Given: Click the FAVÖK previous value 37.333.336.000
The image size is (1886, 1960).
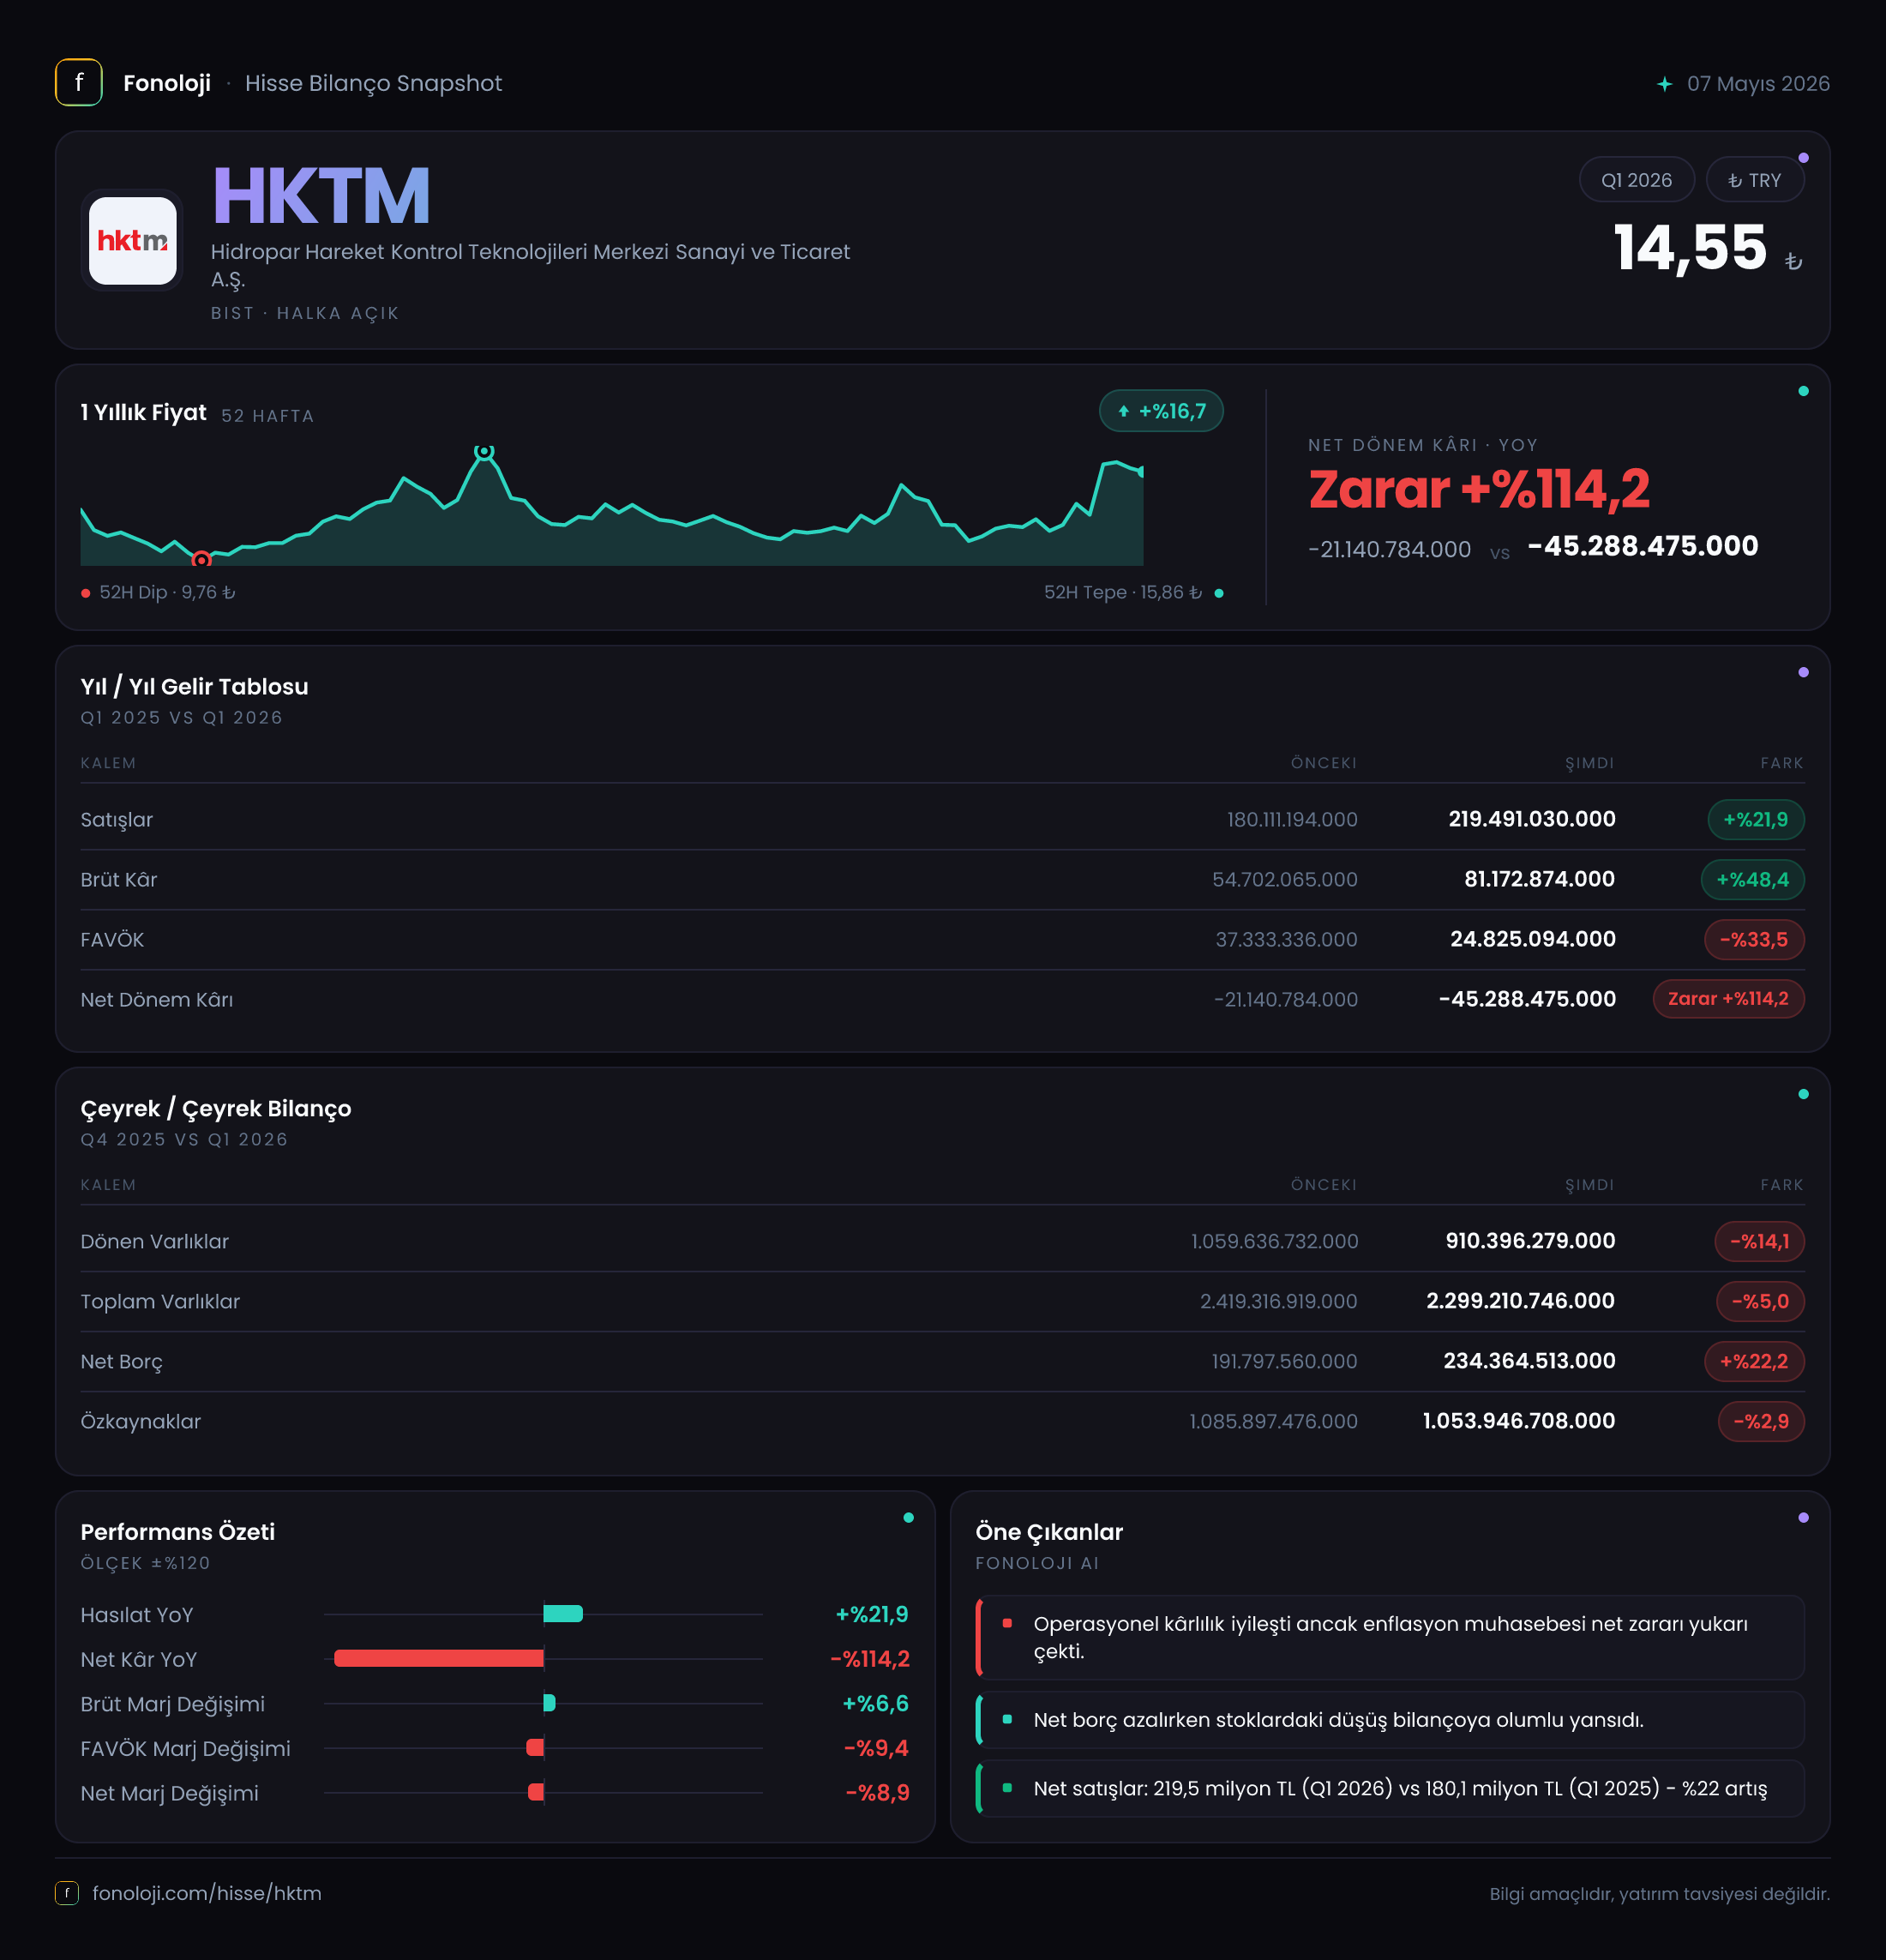Looking at the screenshot, I should (x=1286, y=940).
